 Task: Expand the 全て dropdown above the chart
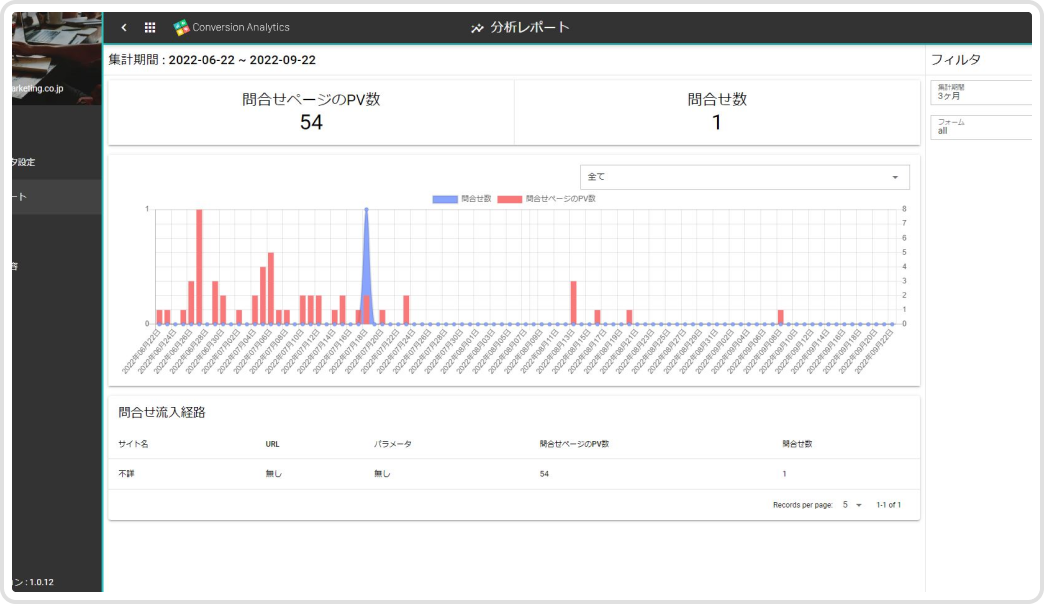[x=744, y=177]
